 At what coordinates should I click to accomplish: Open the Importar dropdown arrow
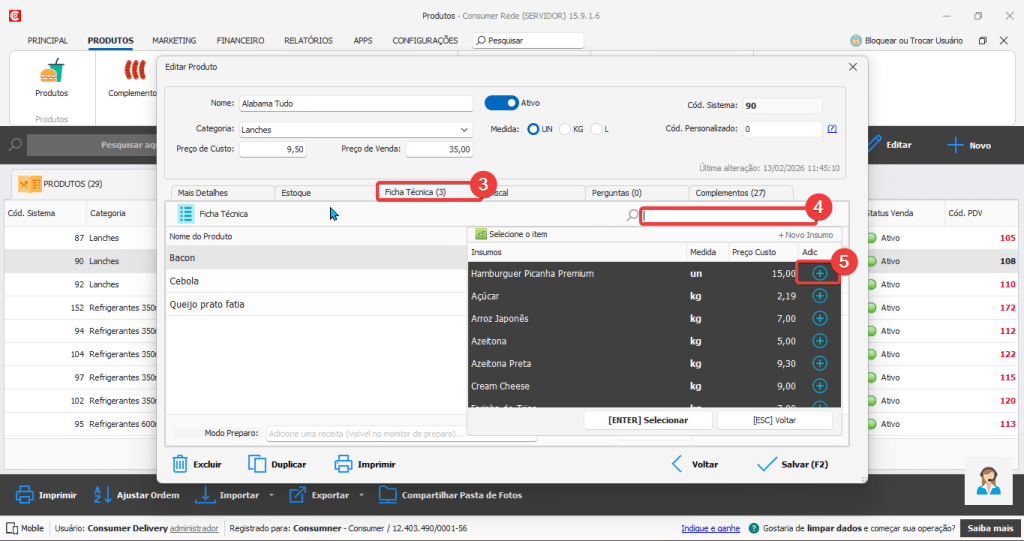click(x=271, y=495)
